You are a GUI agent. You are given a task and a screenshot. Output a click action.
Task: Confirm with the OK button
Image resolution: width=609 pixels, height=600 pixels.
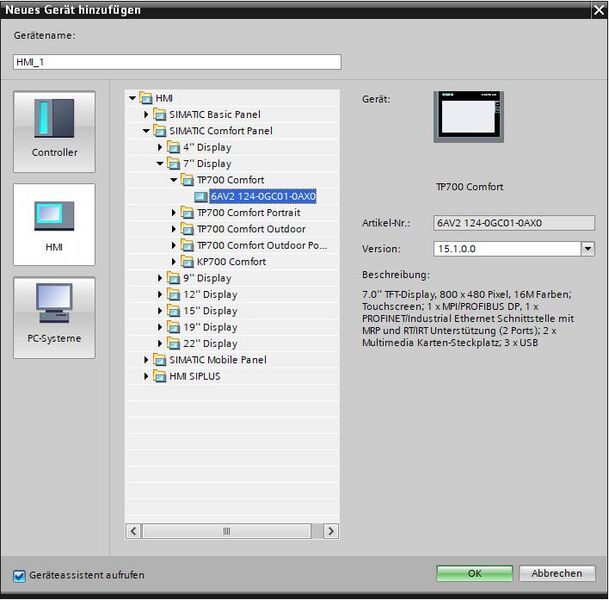click(x=475, y=574)
